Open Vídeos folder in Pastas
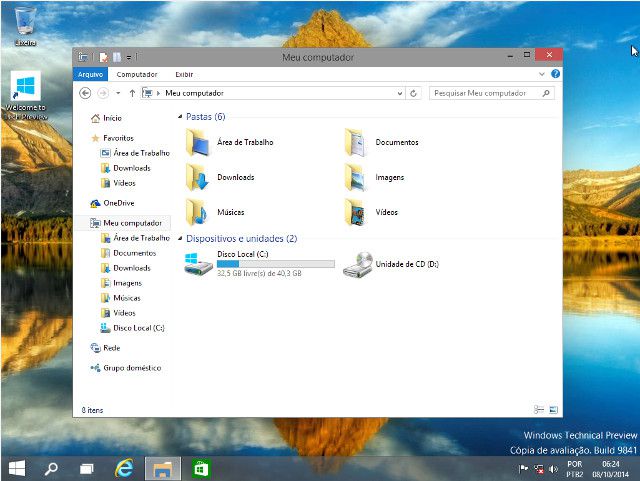Image resolution: width=640 pixels, height=481 pixels. (371, 212)
